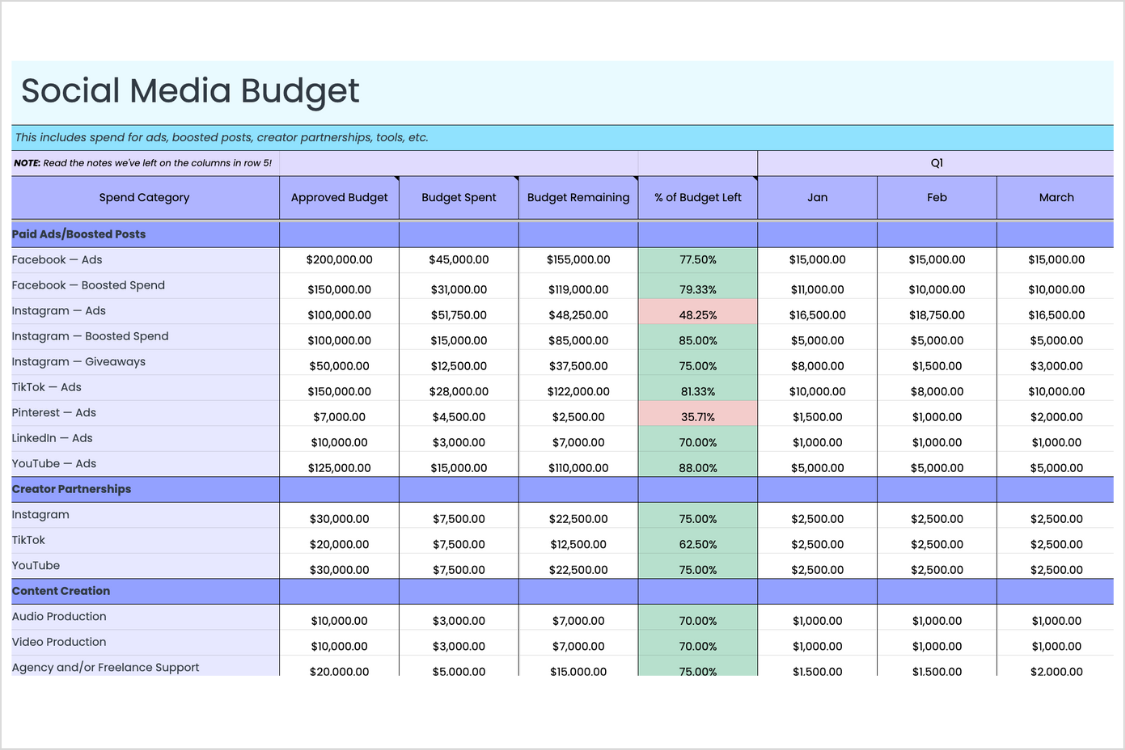1125x750 pixels.
Task: Select the Jan column header
Action: click(x=817, y=197)
